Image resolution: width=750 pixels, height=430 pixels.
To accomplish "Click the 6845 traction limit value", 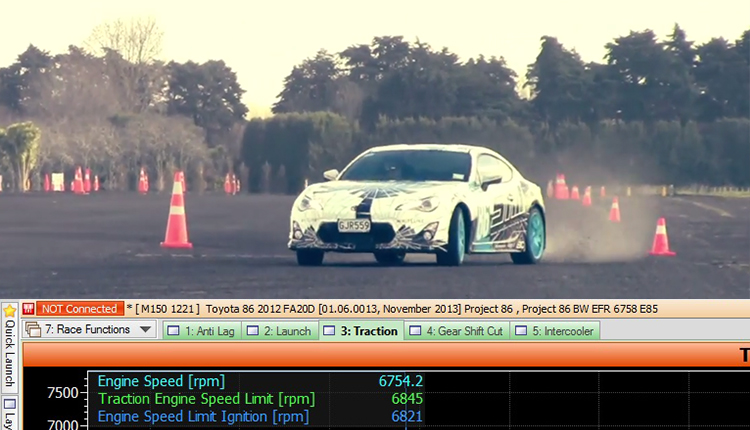I will 407,399.
